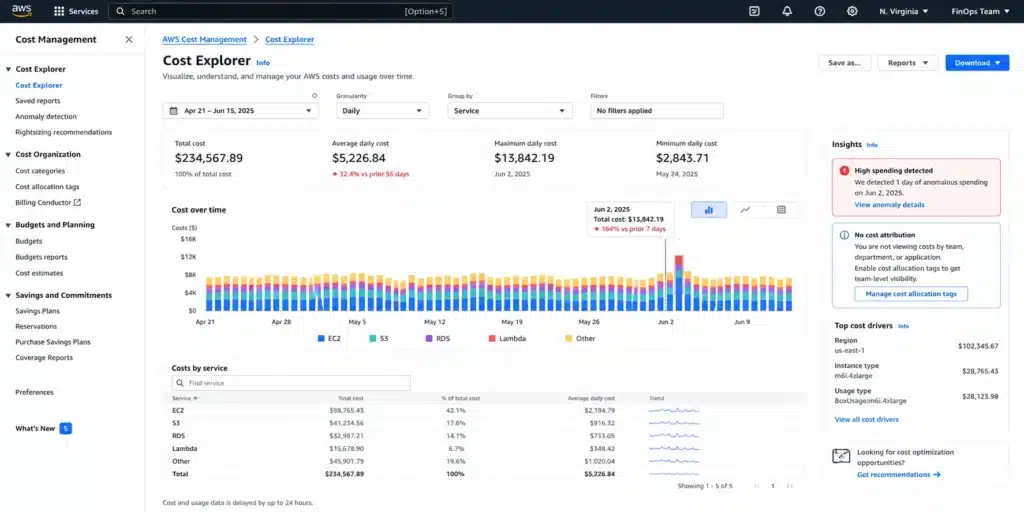Screen dimensions: 1024x512
Task: Open Budgets in sidebar
Action: (29, 241)
